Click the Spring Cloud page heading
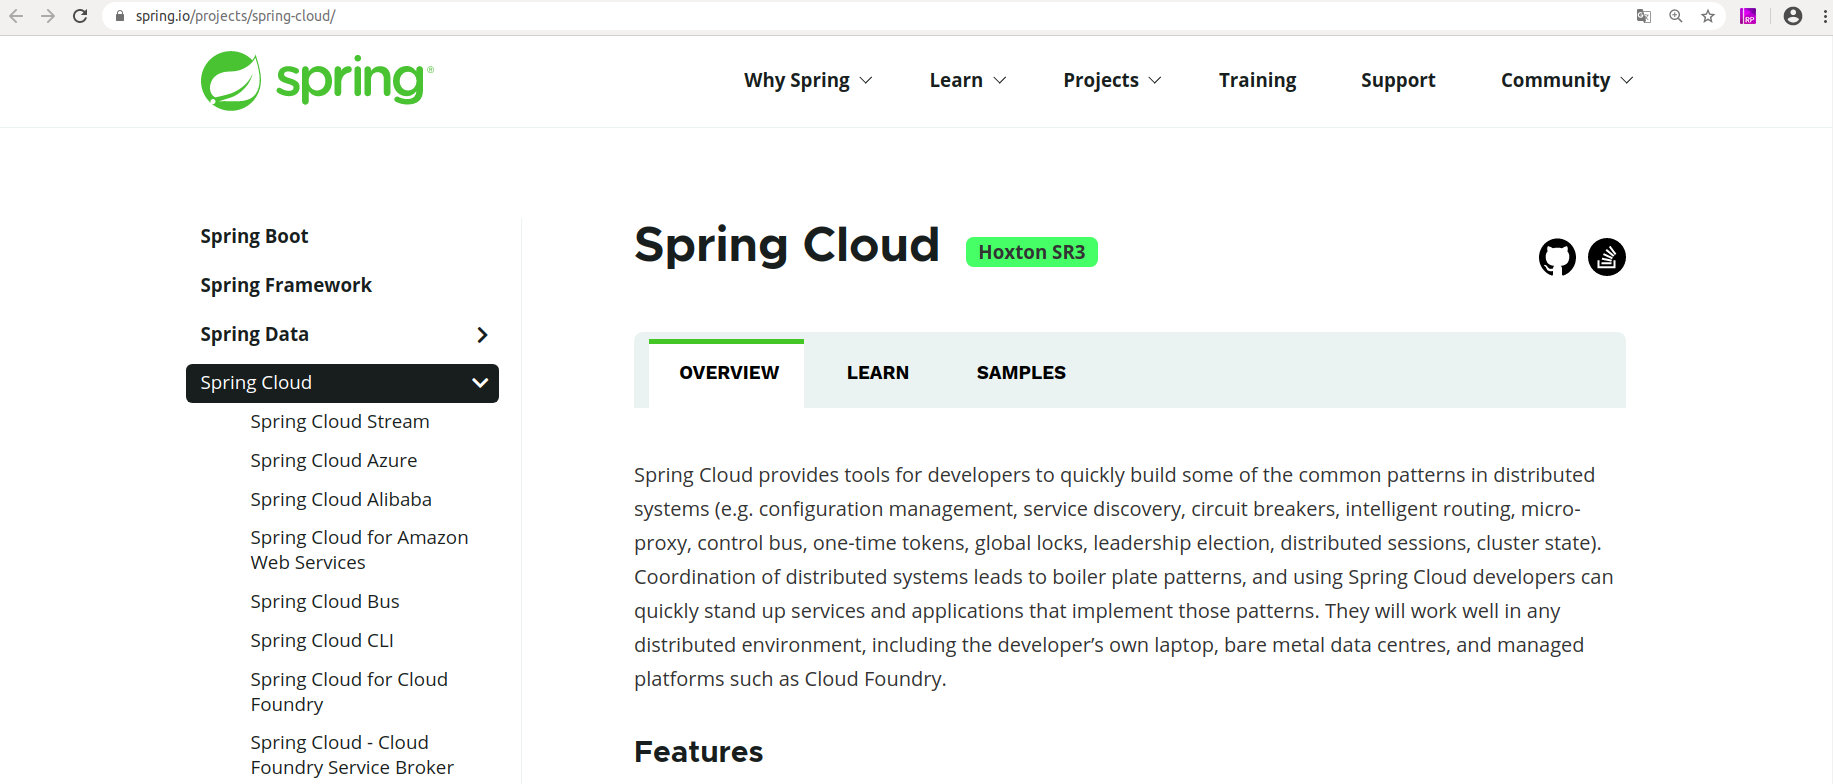The height and width of the screenshot is (784, 1833). coord(787,245)
